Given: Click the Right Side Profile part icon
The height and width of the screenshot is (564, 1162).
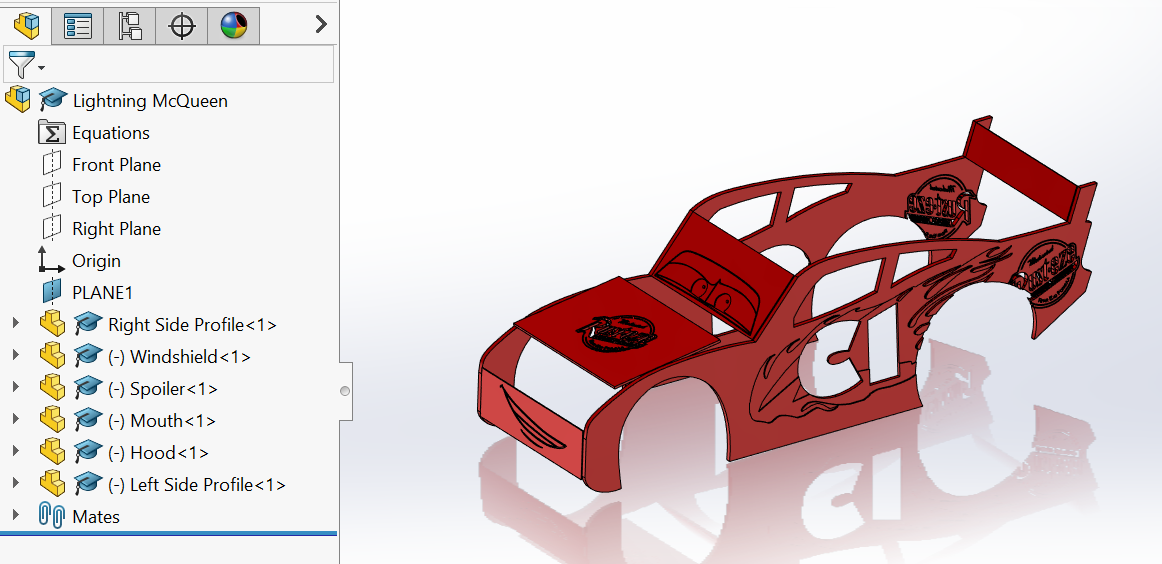Looking at the screenshot, I should coord(52,323).
